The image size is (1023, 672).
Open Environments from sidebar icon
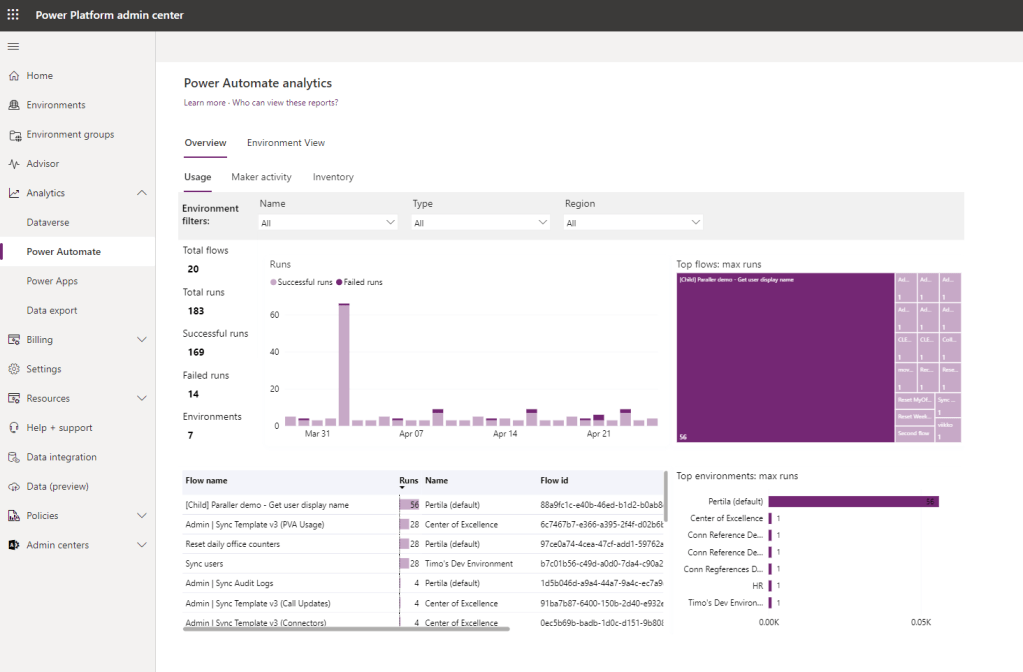(14, 105)
